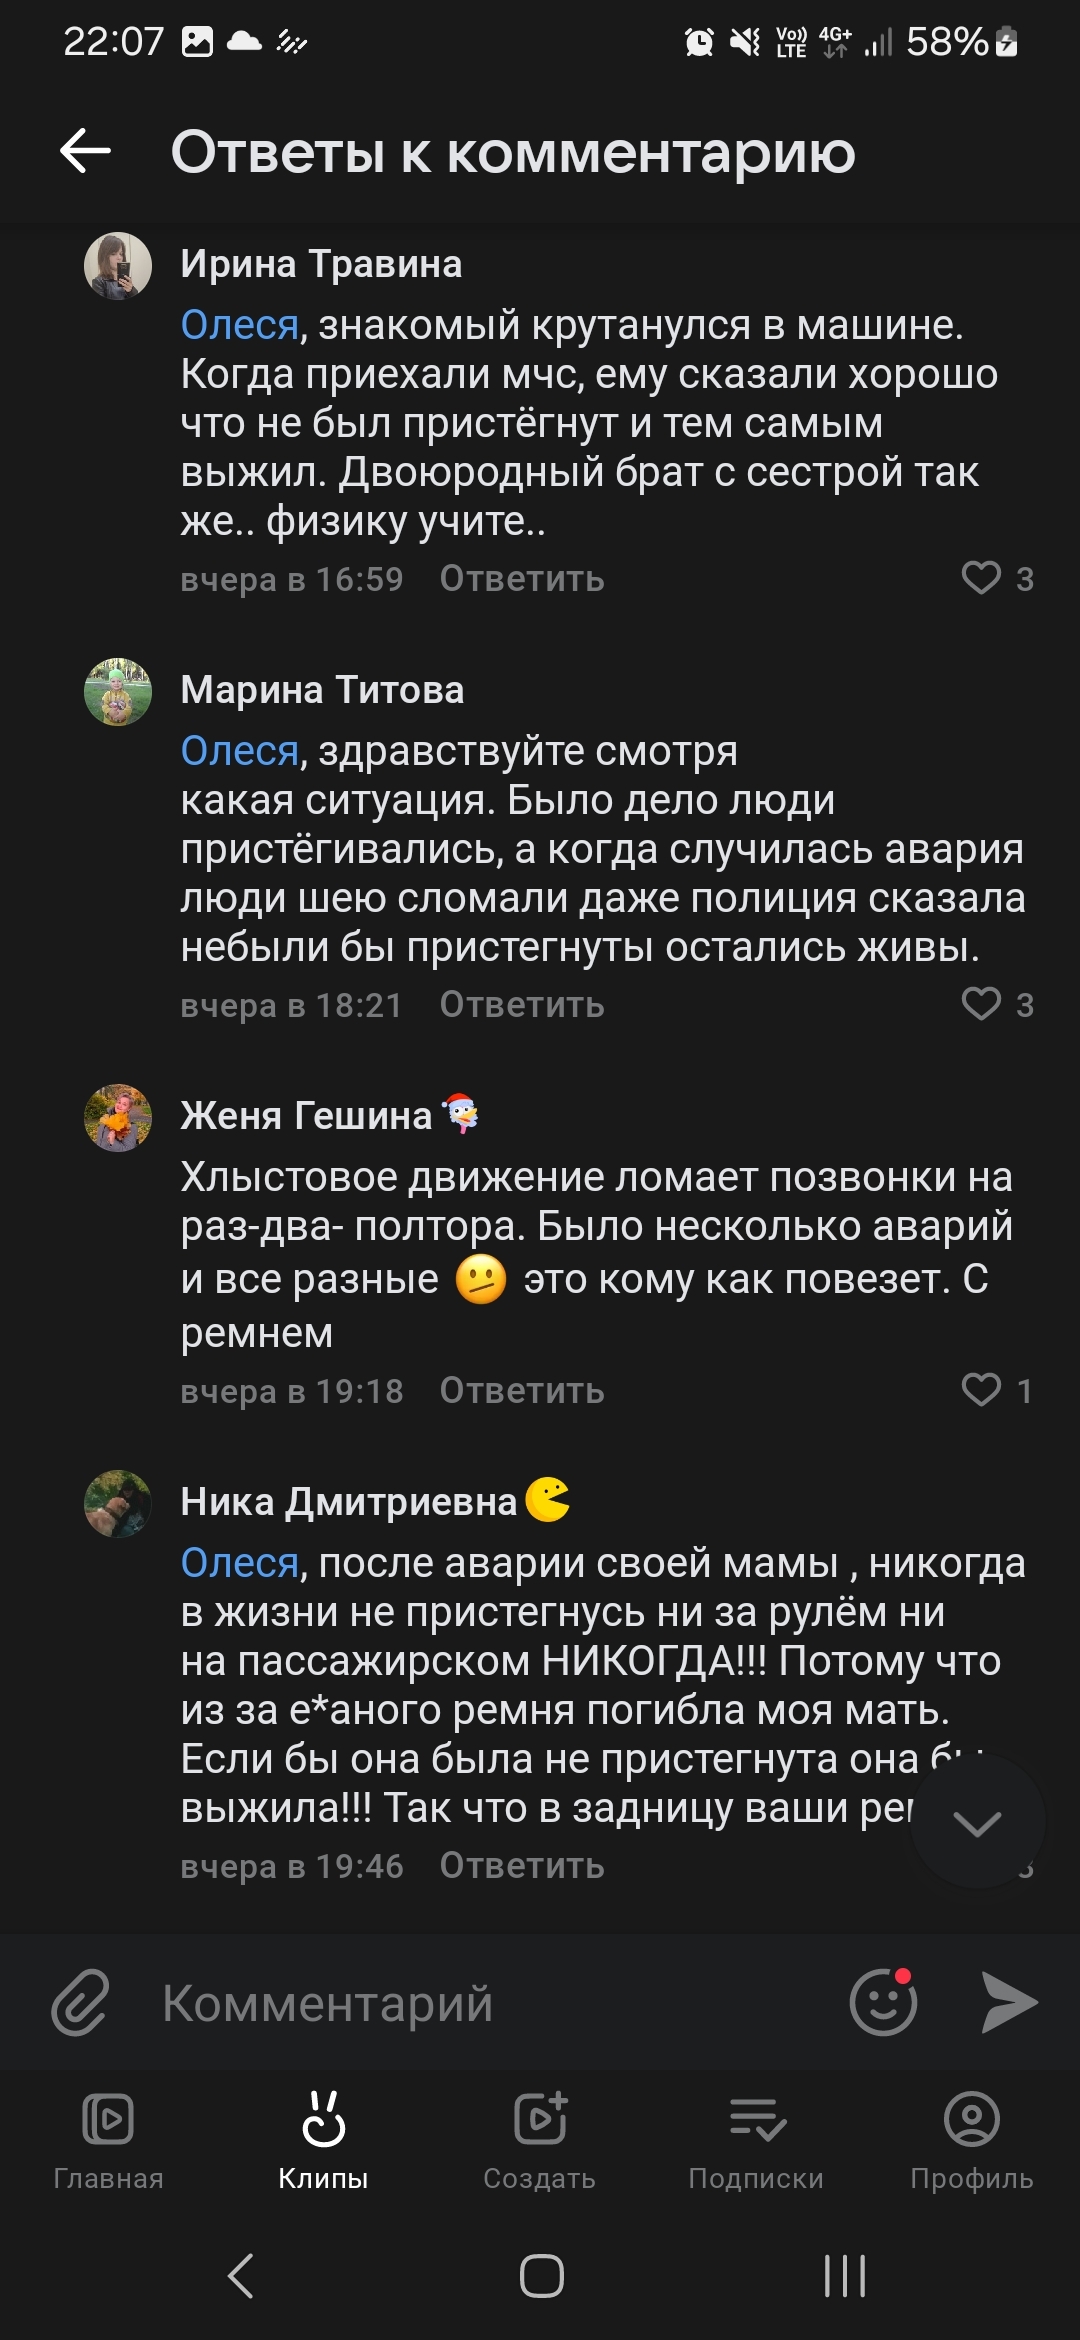This screenshot has height=2340, width=1080.
Task: Like Марина Титова's comment
Action: point(981,1004)
